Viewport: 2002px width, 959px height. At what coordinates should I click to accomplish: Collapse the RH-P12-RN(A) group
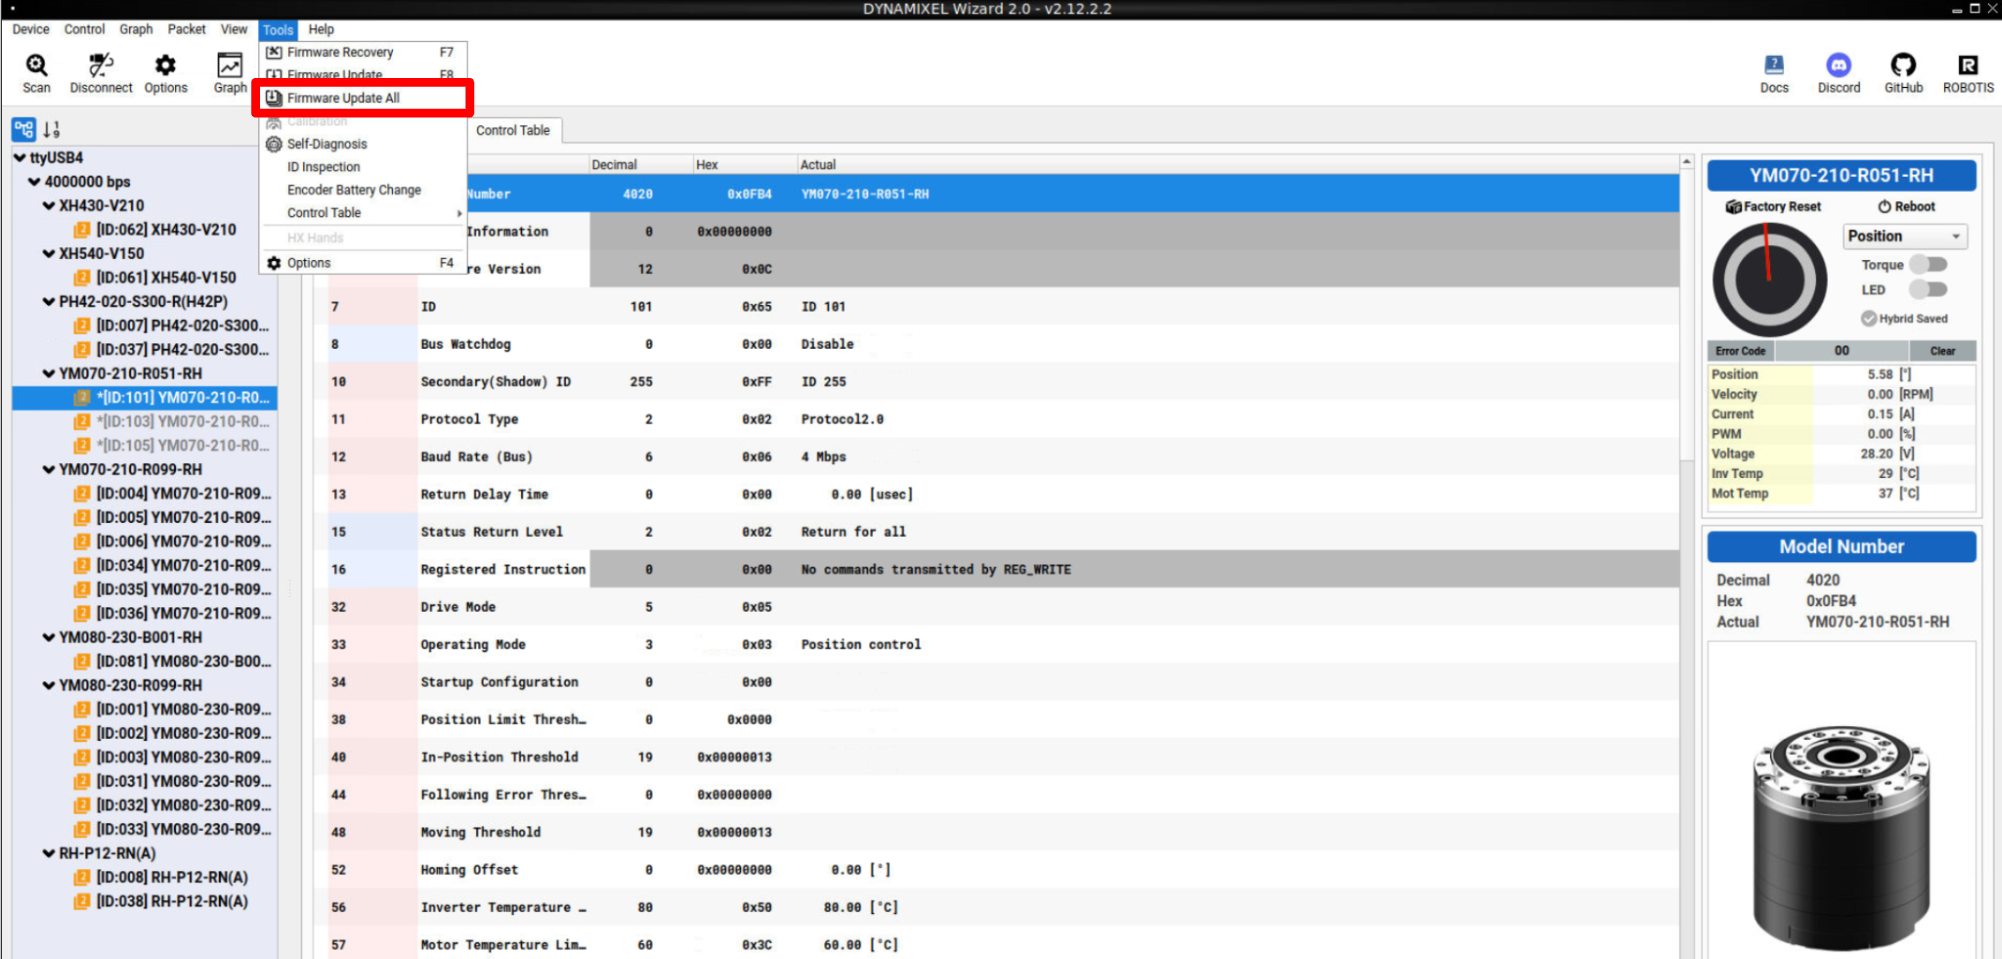point(48,854)
